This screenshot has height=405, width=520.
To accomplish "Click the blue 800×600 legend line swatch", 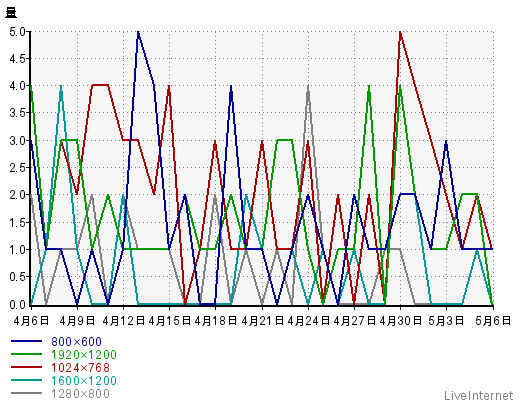I will [27, 341].
